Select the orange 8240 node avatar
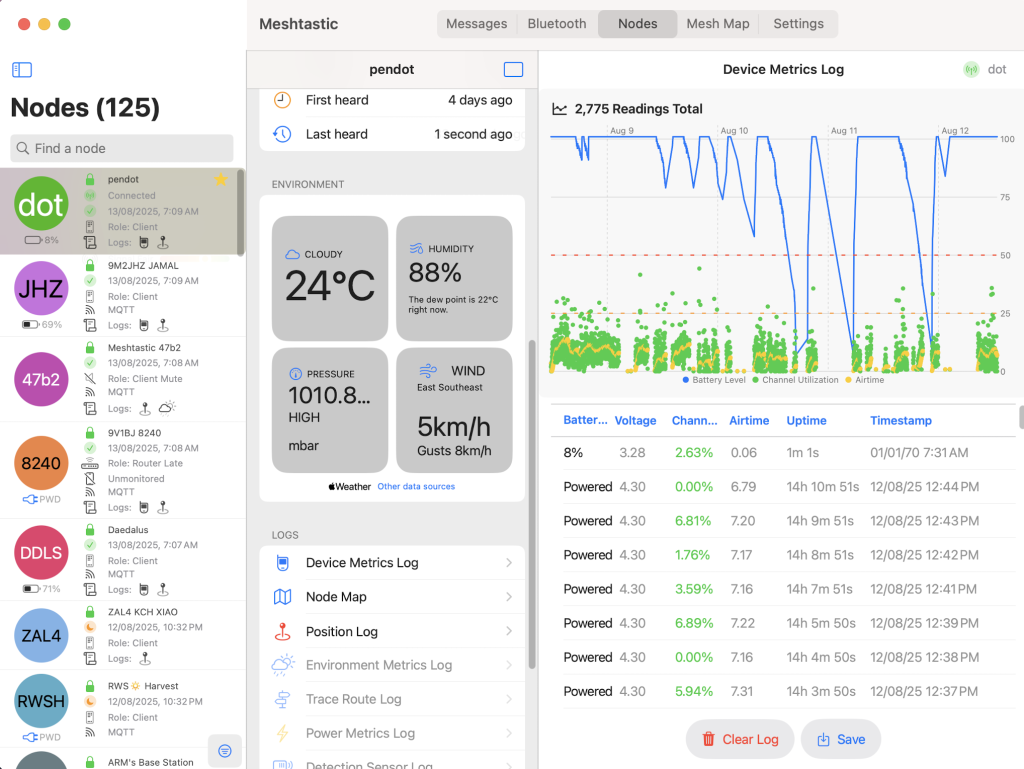 (x=40, y=463)
